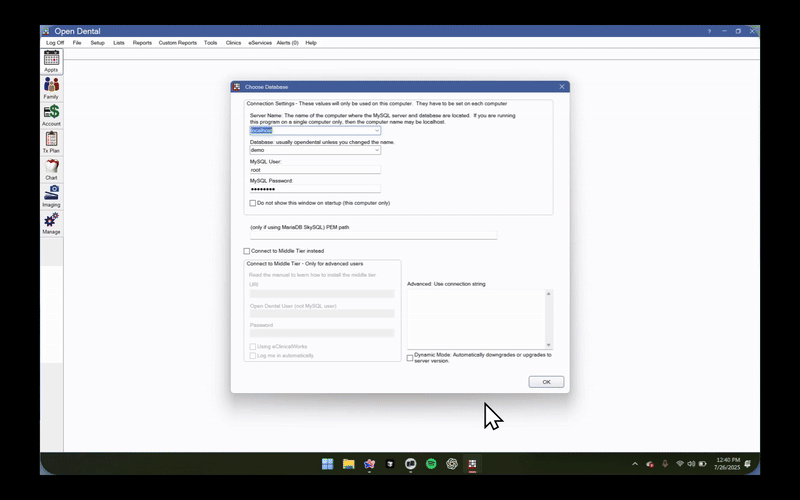The height and width of the screenshot is (500, 800).
Task: Click Log Off in the menu bar
Action: tap(55, 43)
